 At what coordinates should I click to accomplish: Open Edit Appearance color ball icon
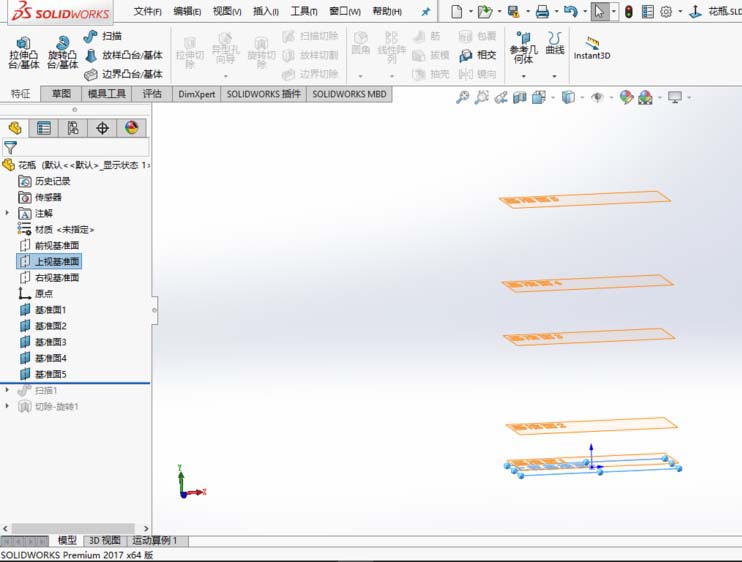coord(626,97)
